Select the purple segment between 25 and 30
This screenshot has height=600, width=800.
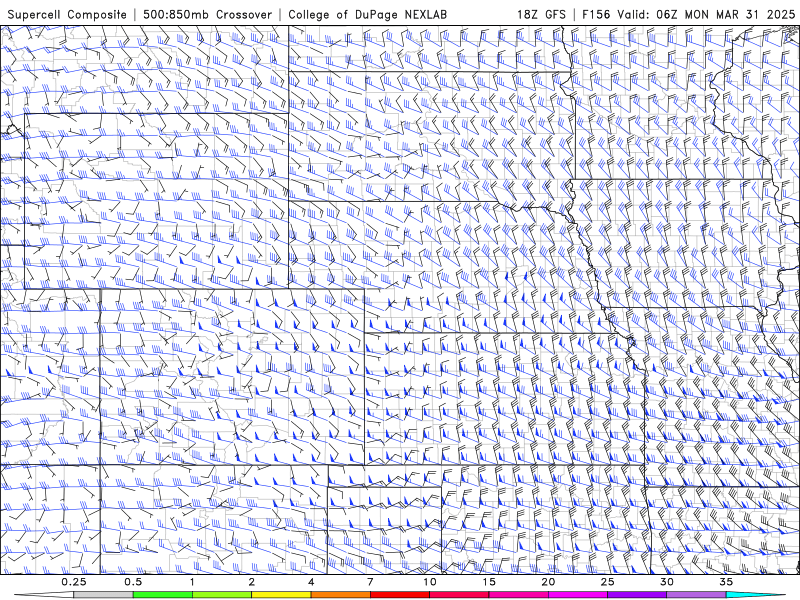[x=637, y=595]
